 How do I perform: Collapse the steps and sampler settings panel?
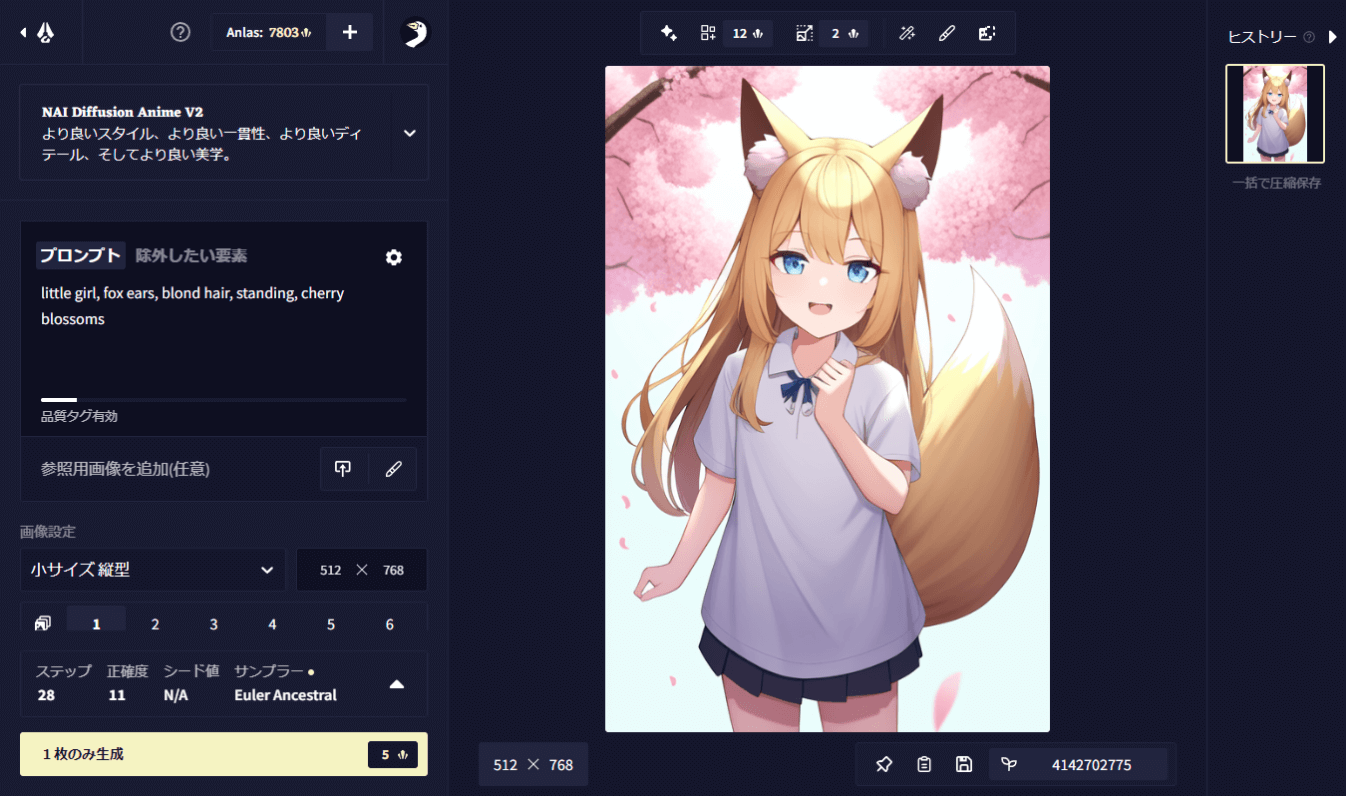coord(396,685)
